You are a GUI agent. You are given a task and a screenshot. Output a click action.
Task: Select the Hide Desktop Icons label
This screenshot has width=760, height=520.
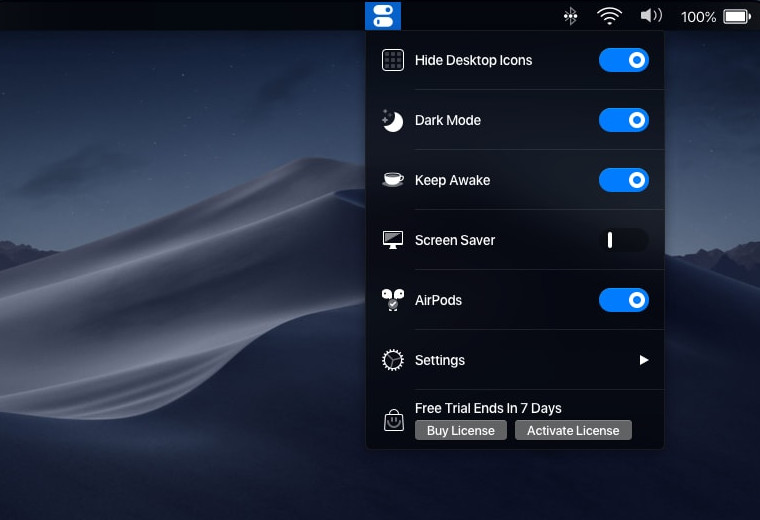point(473,61)
